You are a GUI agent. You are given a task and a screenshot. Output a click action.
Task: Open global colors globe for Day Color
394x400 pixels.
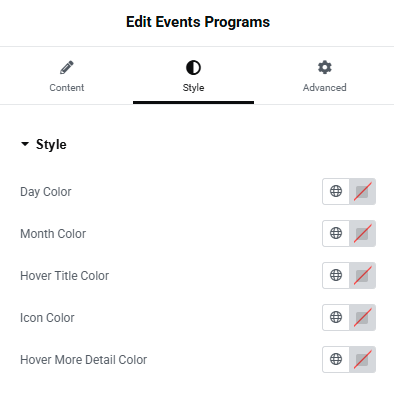[x=336, y=191]
